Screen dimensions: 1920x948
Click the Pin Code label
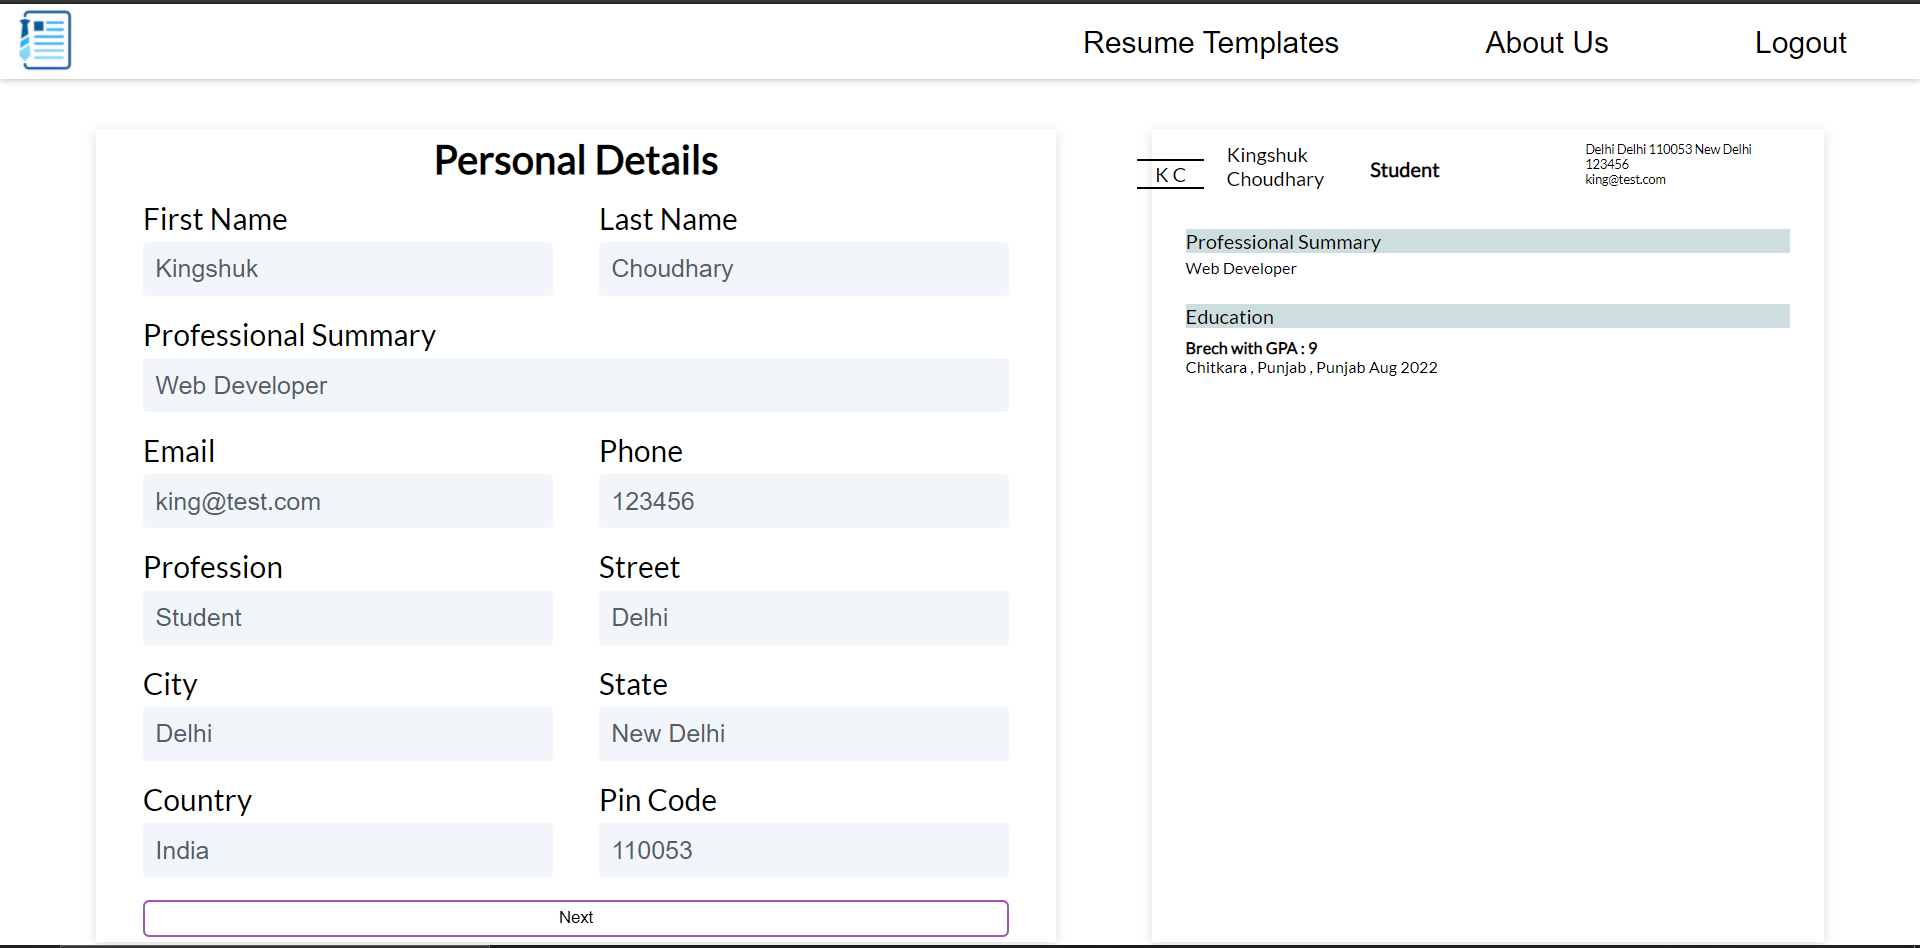click(x=658, y=800)
